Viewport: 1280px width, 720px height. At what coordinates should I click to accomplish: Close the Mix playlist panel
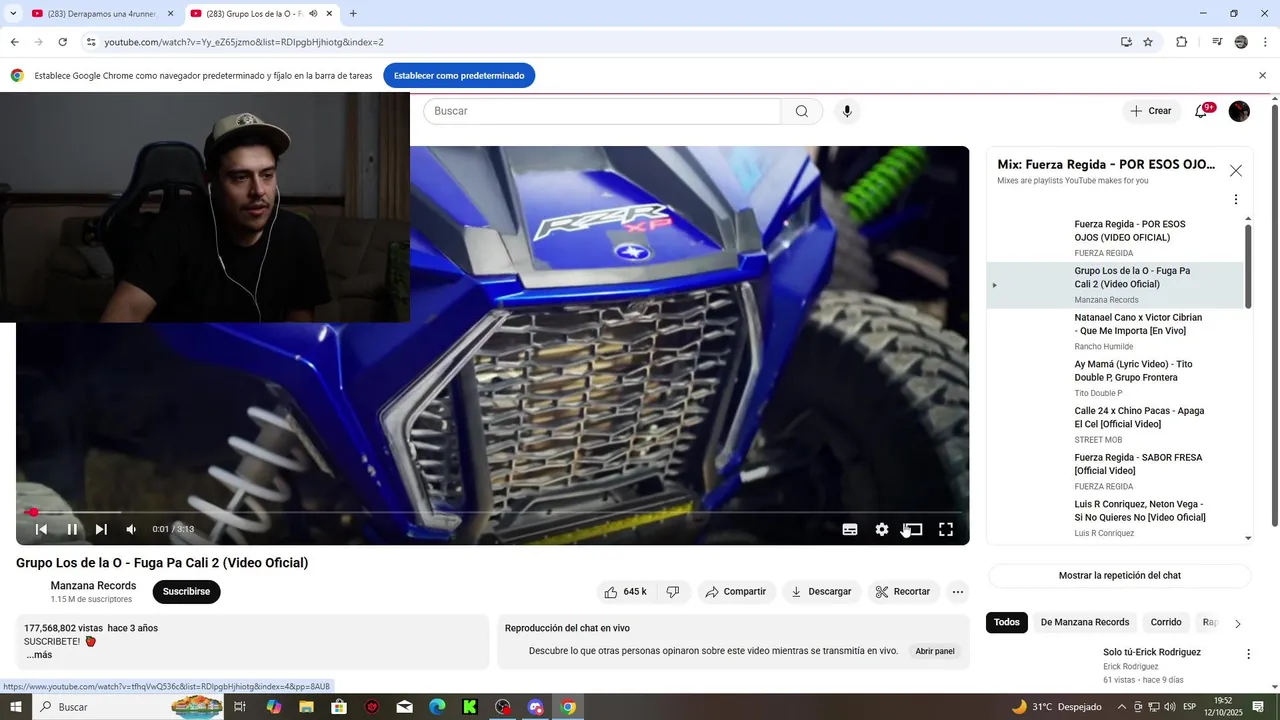[x=1236, y=171]
